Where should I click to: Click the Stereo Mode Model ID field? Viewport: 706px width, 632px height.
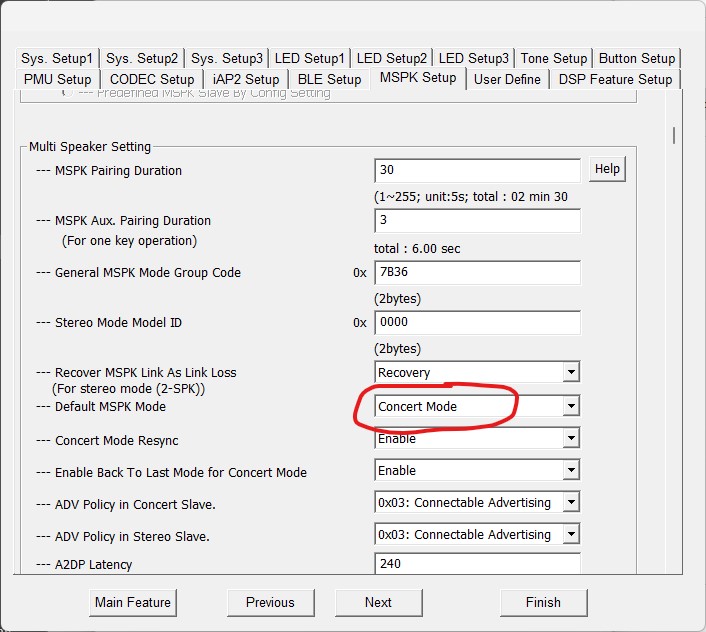[477, 322]
